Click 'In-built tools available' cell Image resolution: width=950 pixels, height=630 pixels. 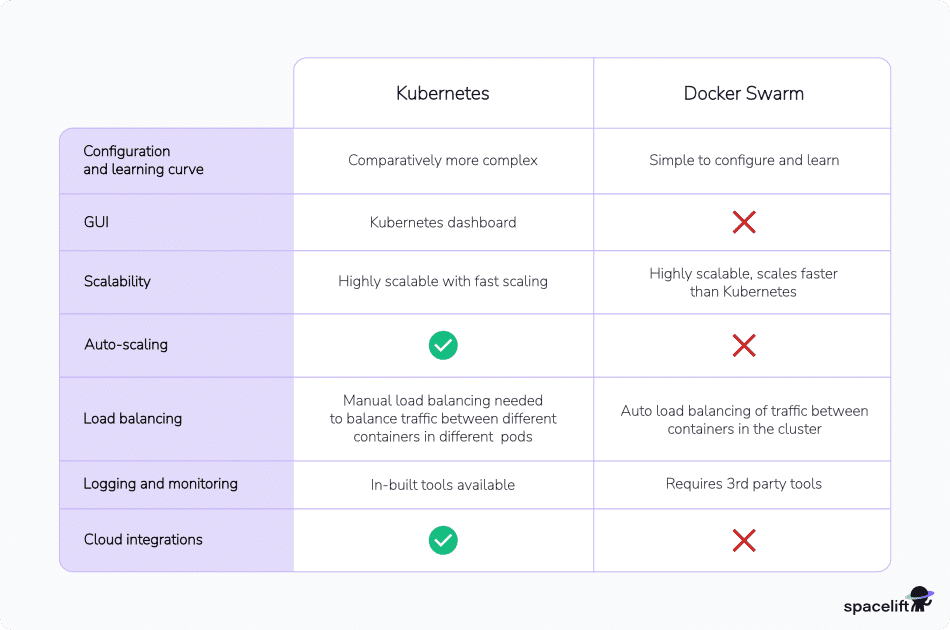(x=443, y=485)
